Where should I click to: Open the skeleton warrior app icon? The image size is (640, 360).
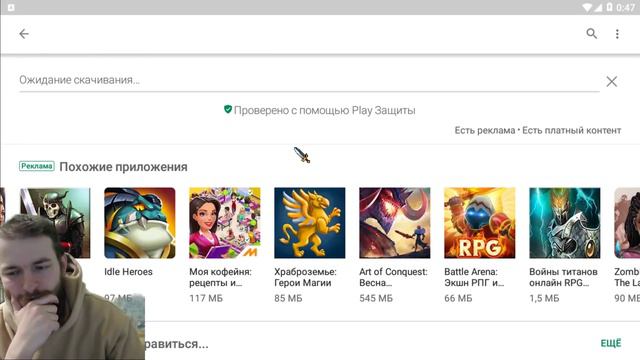point(55,223)
